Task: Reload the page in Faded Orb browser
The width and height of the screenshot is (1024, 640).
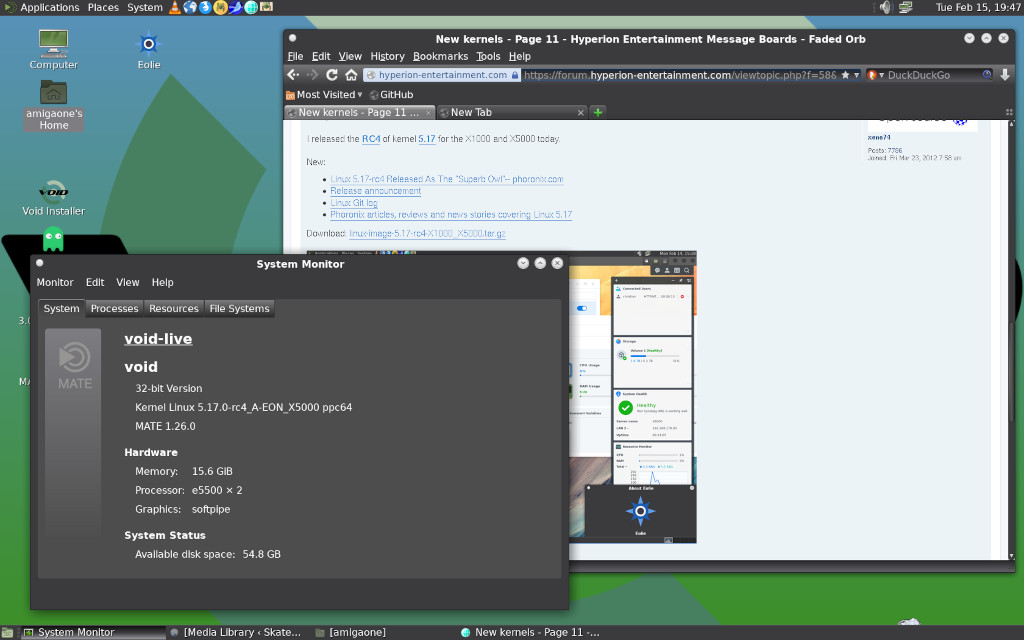Action: (x=332, y=75)
